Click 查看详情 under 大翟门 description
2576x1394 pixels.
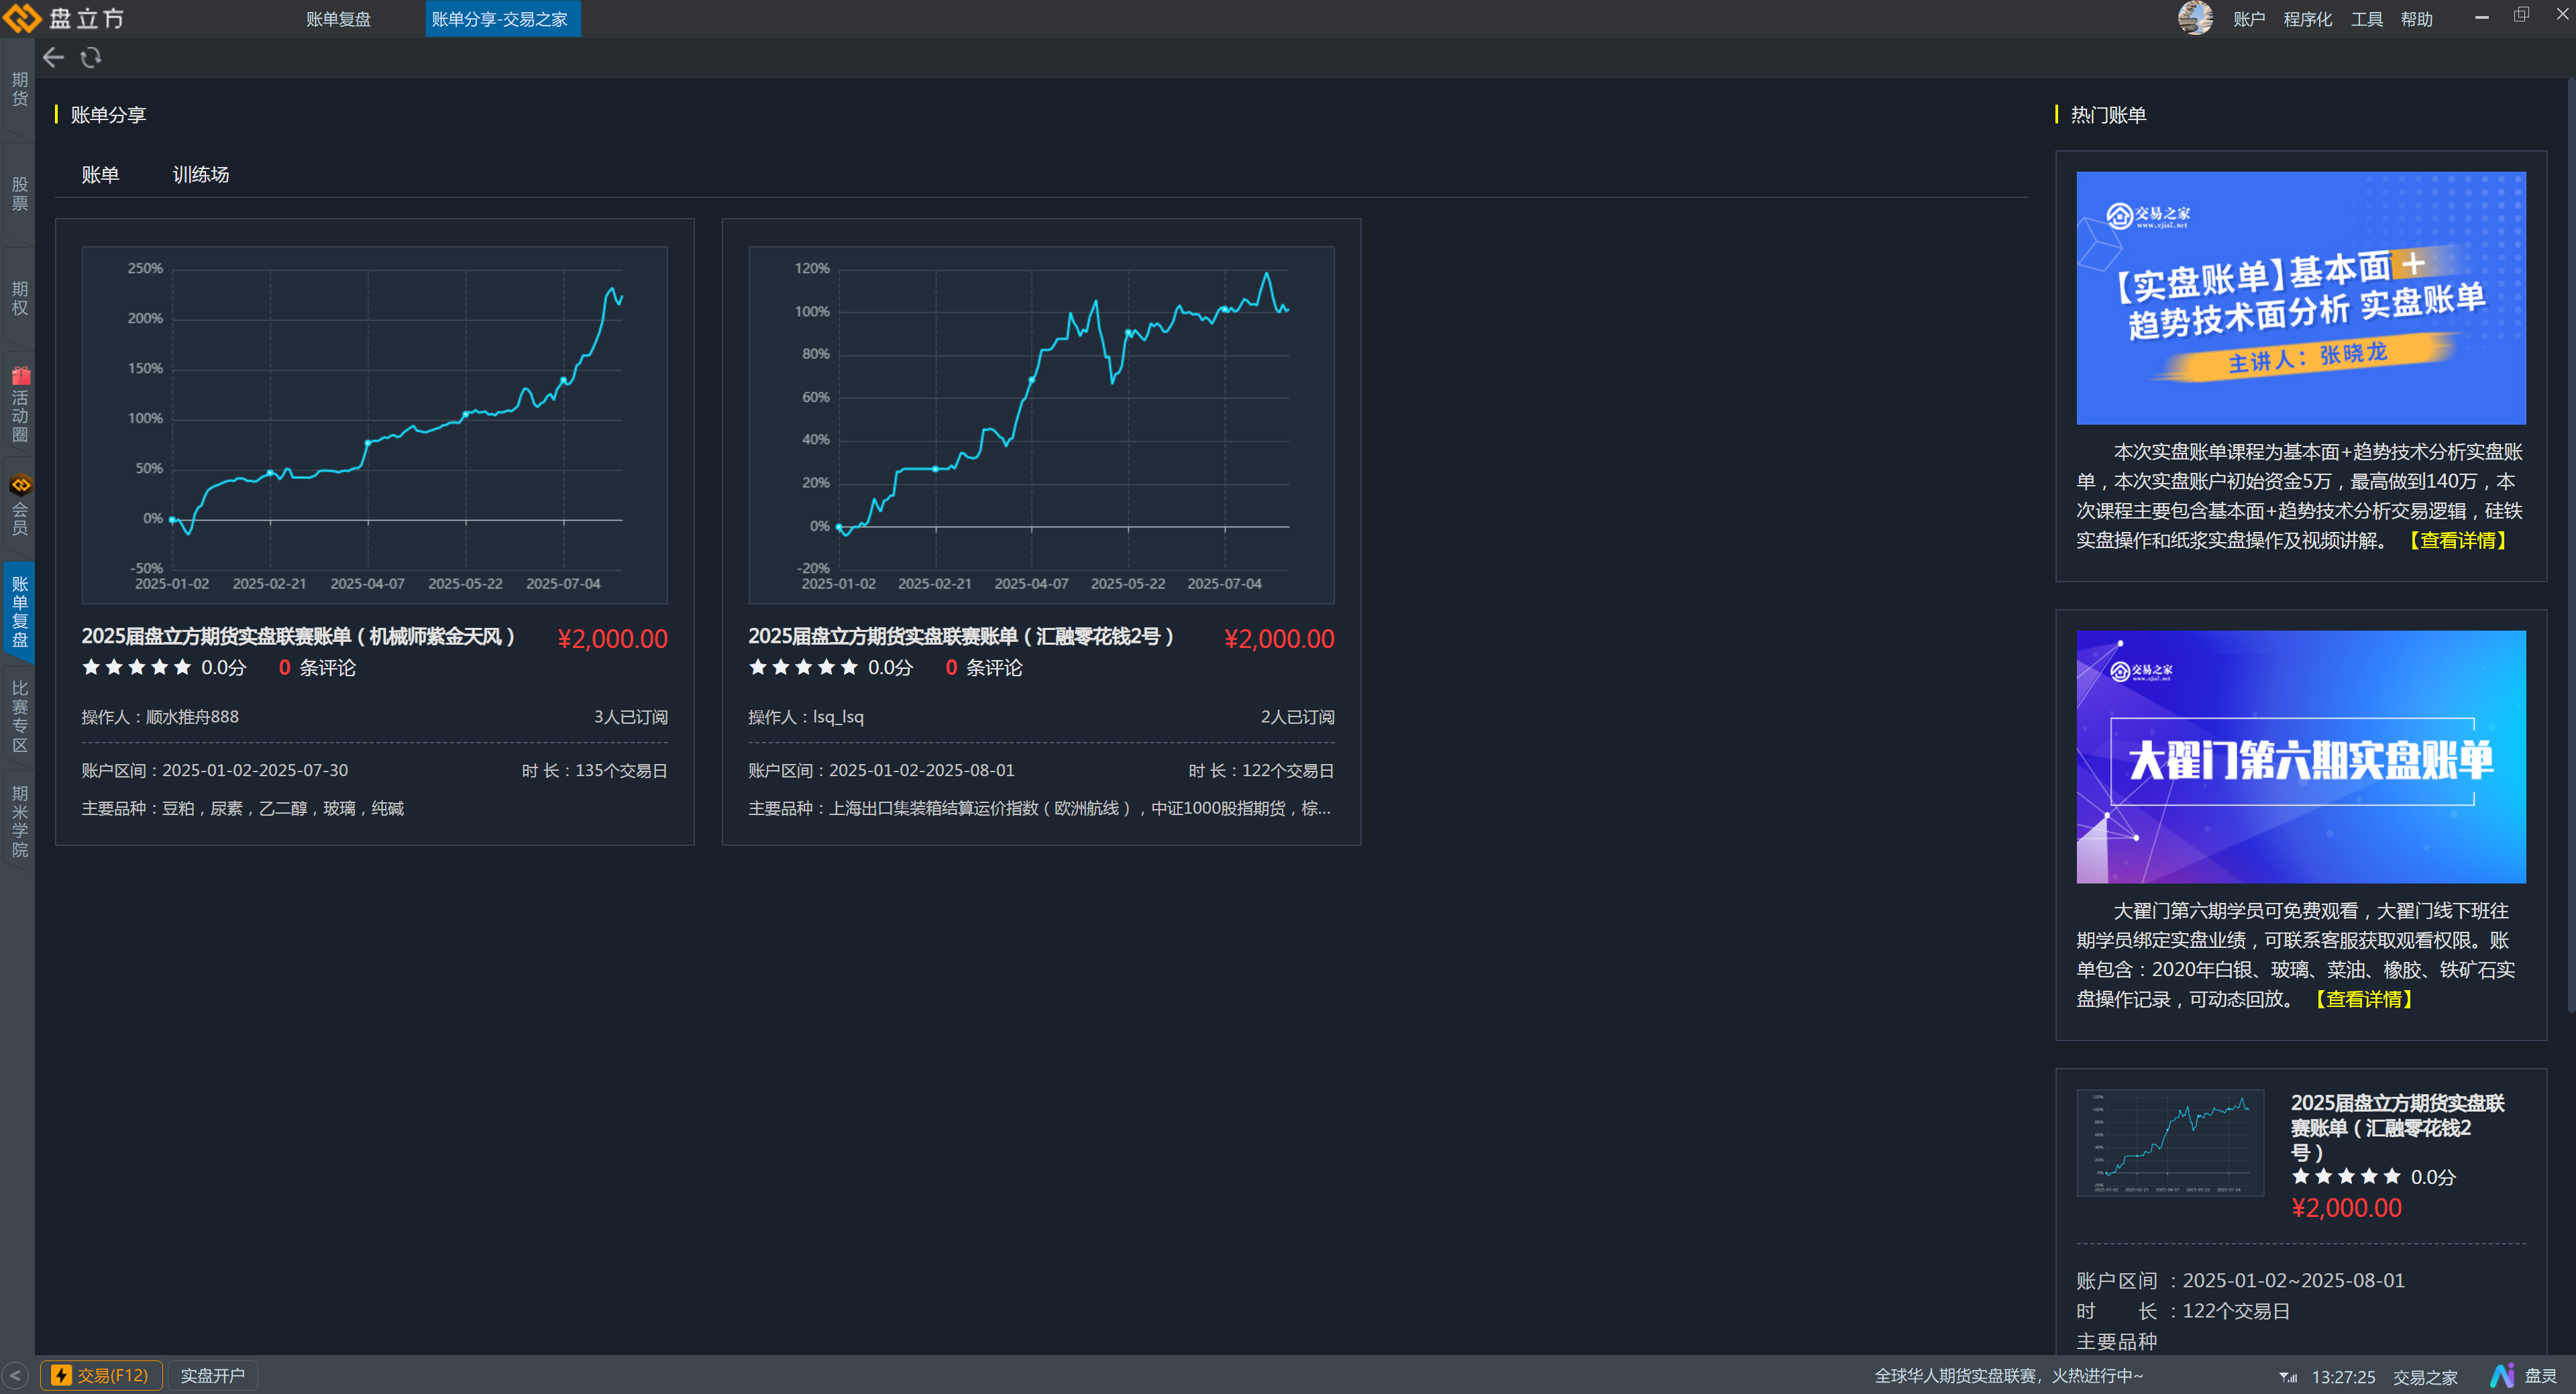[x=2364, y=1000]
